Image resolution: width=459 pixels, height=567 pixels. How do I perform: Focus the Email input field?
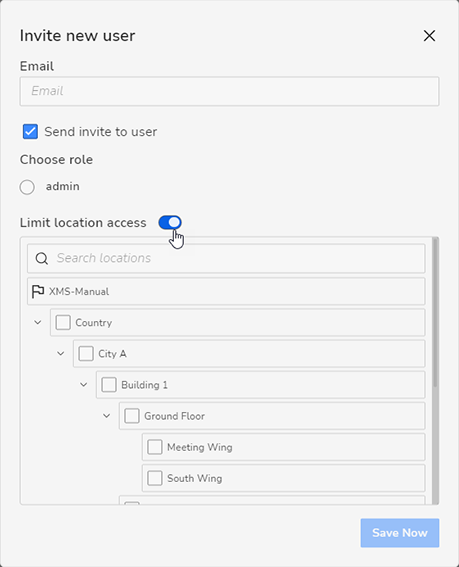pos(229,91)
